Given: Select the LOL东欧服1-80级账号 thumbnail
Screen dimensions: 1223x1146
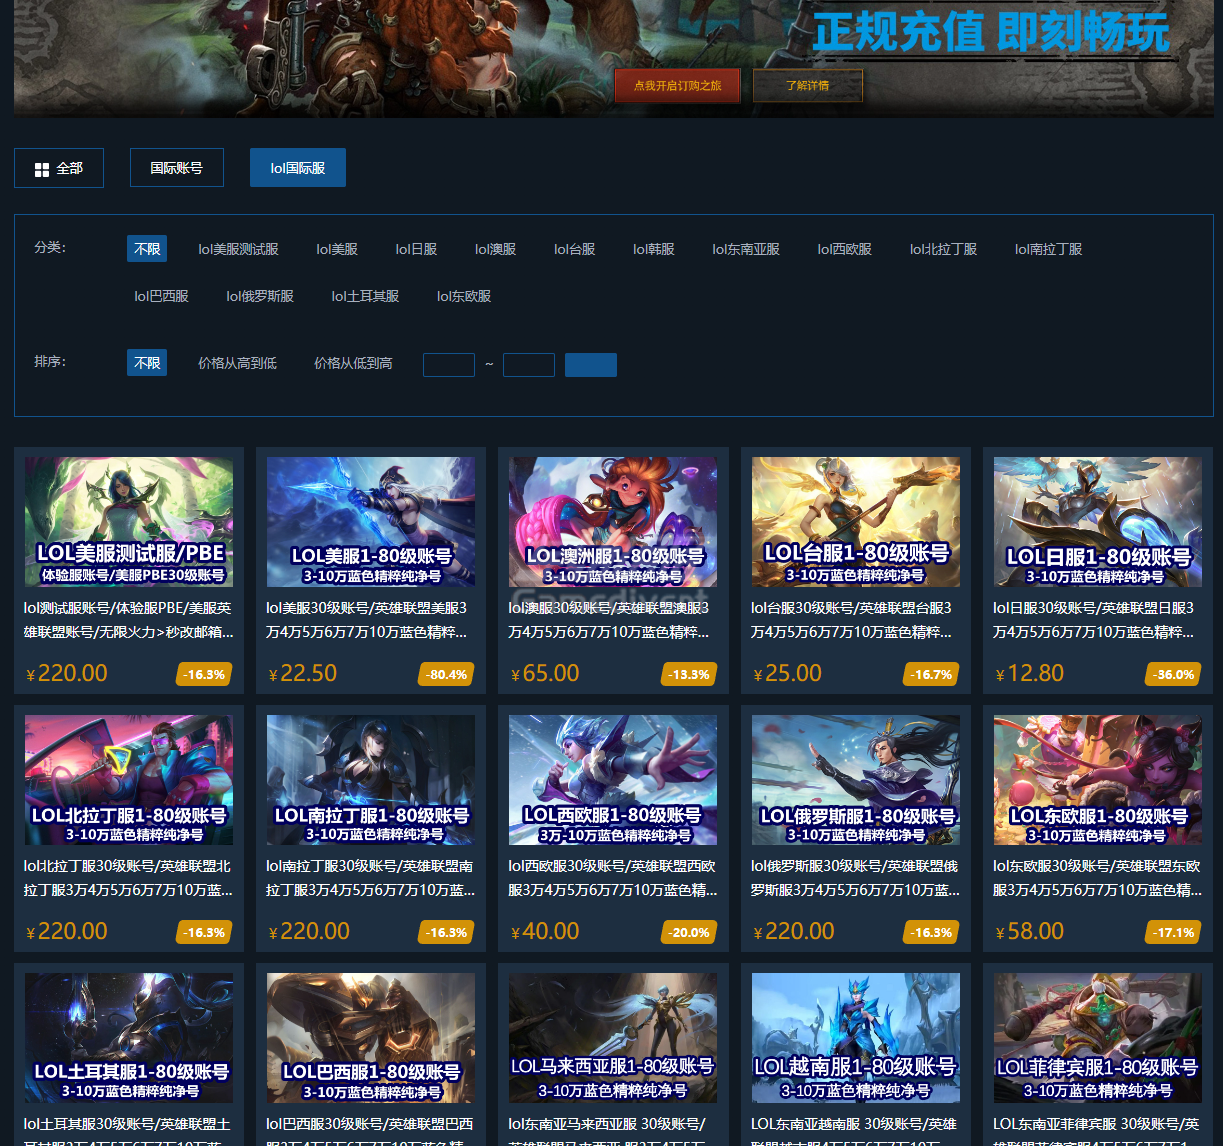Looking at the screenshot, I should coord(1098,780).
